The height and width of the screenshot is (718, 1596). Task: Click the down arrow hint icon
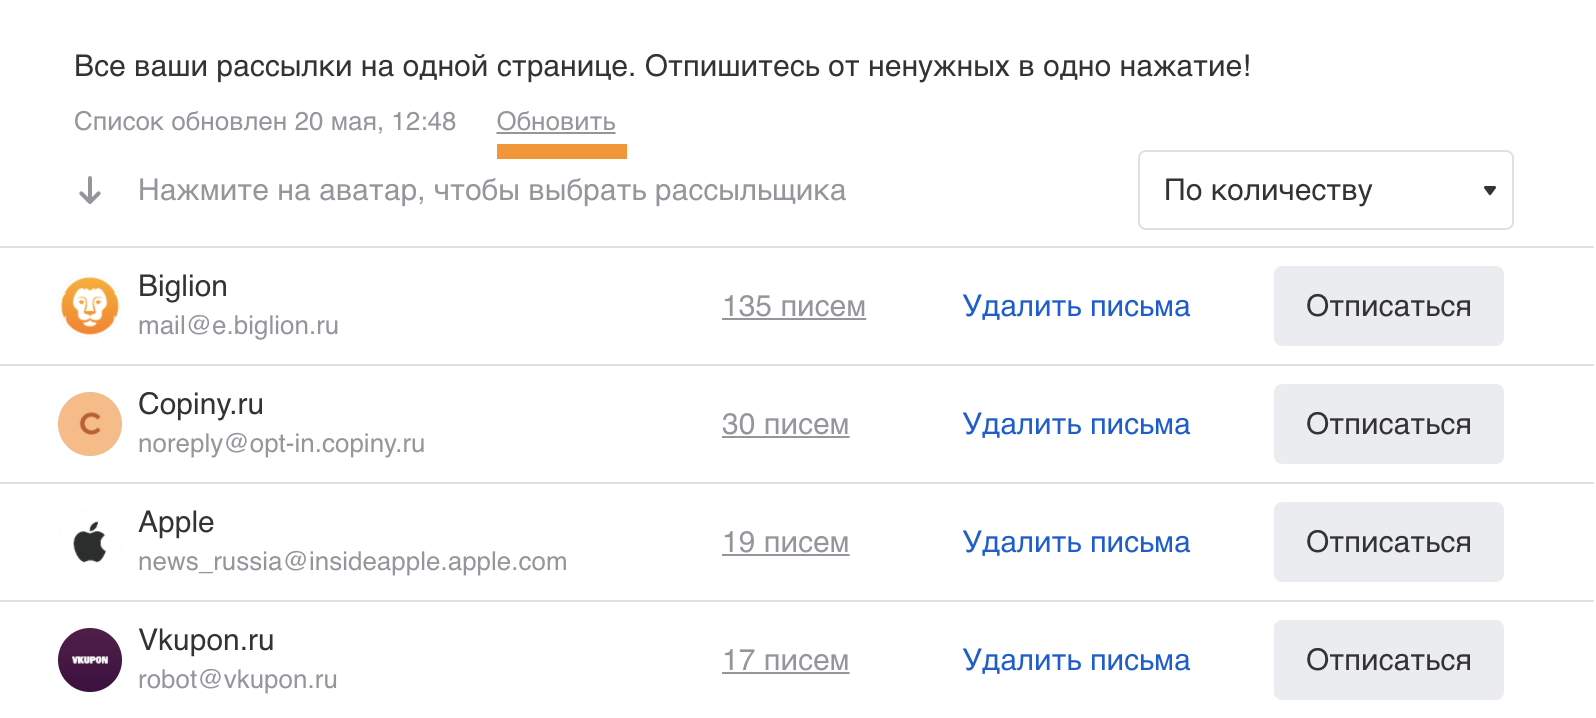(x=90, y=190)
